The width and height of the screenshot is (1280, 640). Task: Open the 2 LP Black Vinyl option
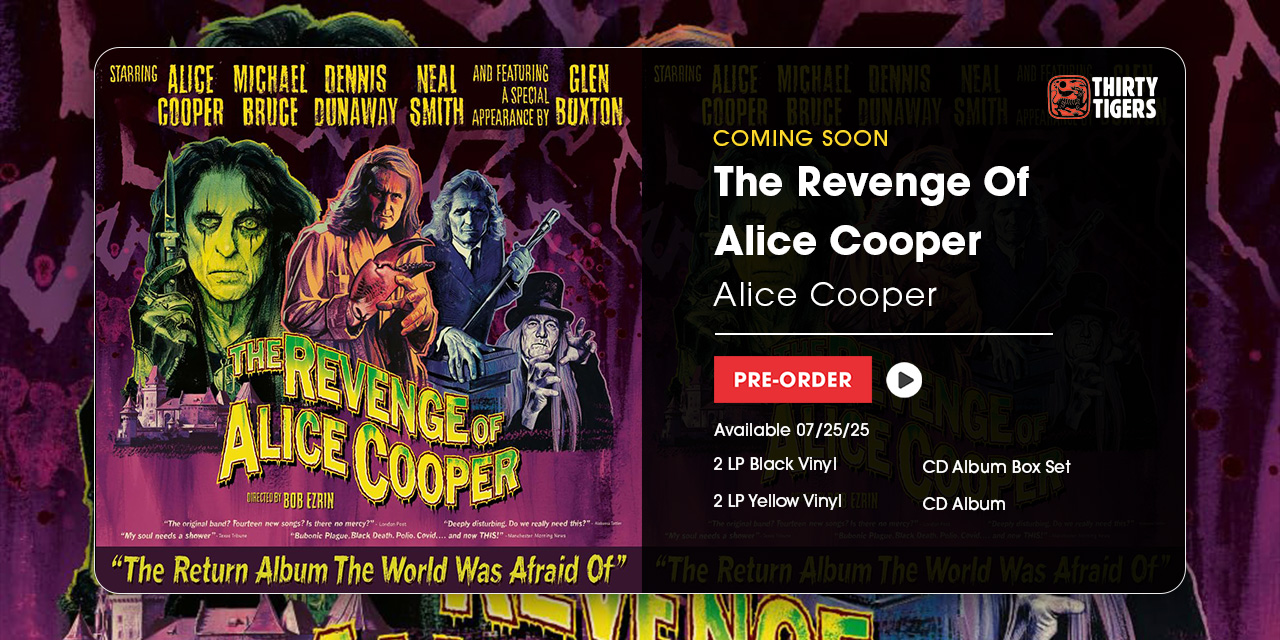[x=775, y=464]
